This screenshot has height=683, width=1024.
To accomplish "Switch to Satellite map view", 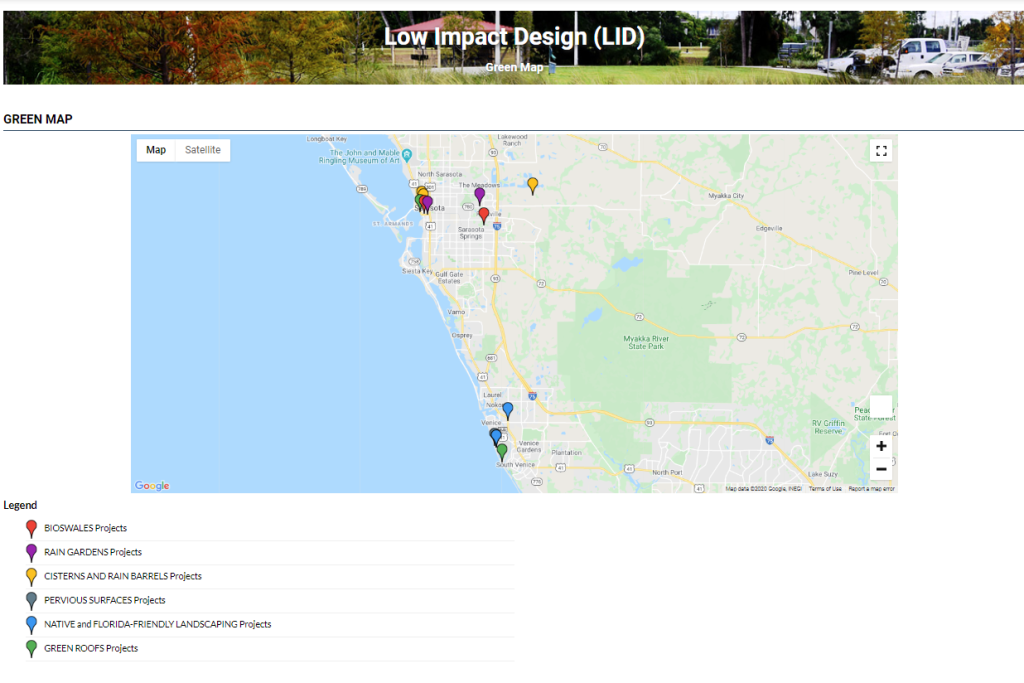I will (203, 150).
